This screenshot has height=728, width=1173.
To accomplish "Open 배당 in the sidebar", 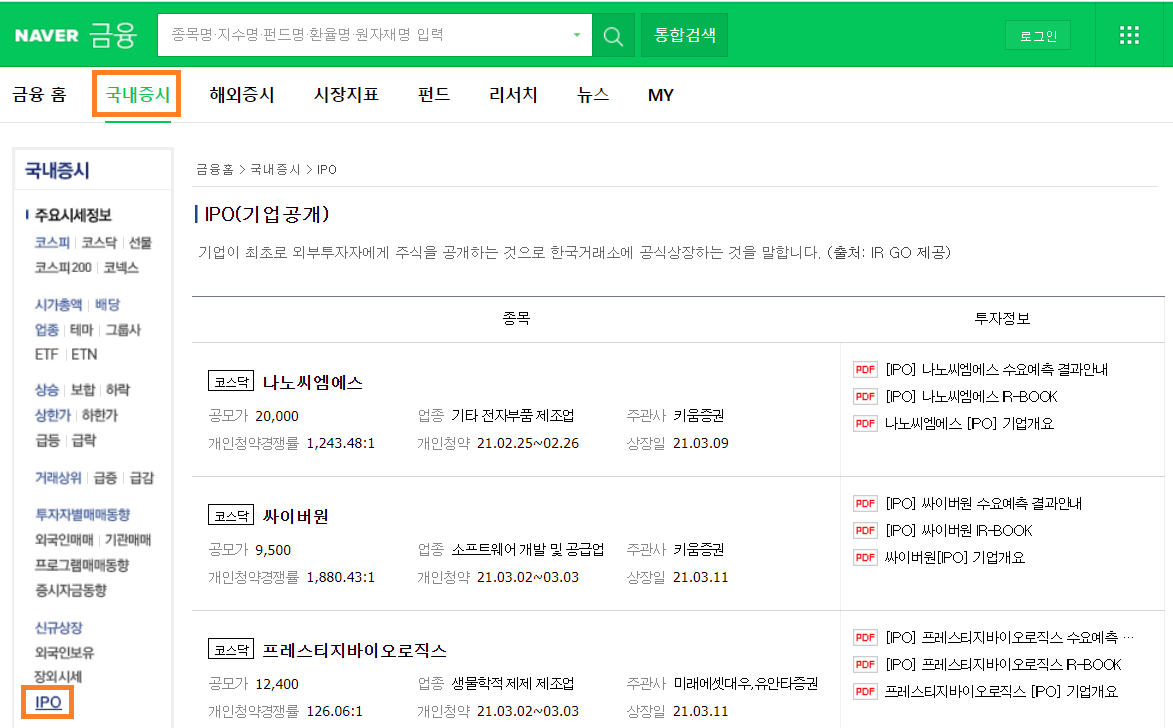I will coord(107,305).
